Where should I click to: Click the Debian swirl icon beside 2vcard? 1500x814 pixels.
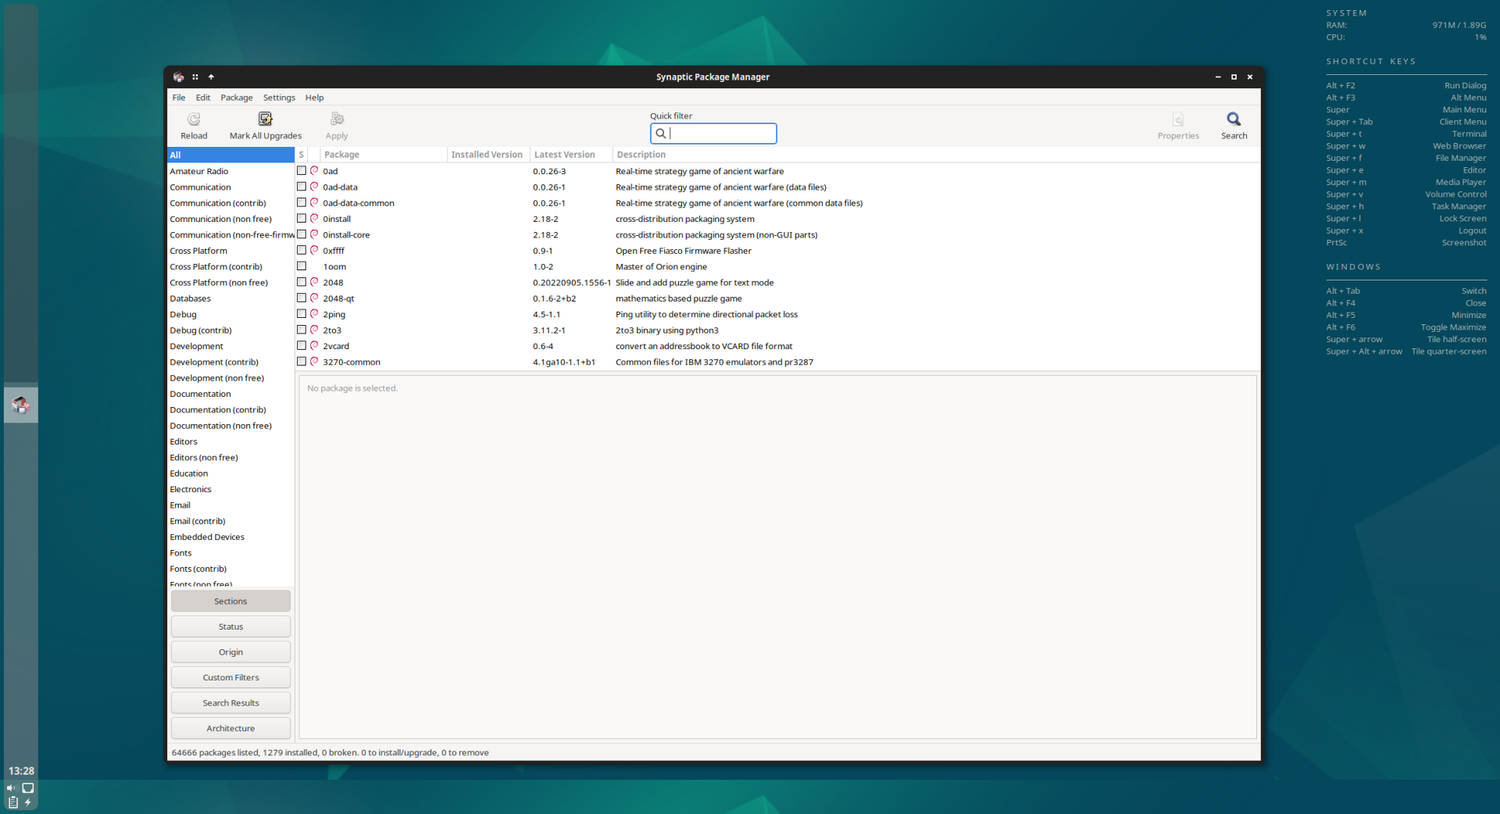tap(314, 346)
